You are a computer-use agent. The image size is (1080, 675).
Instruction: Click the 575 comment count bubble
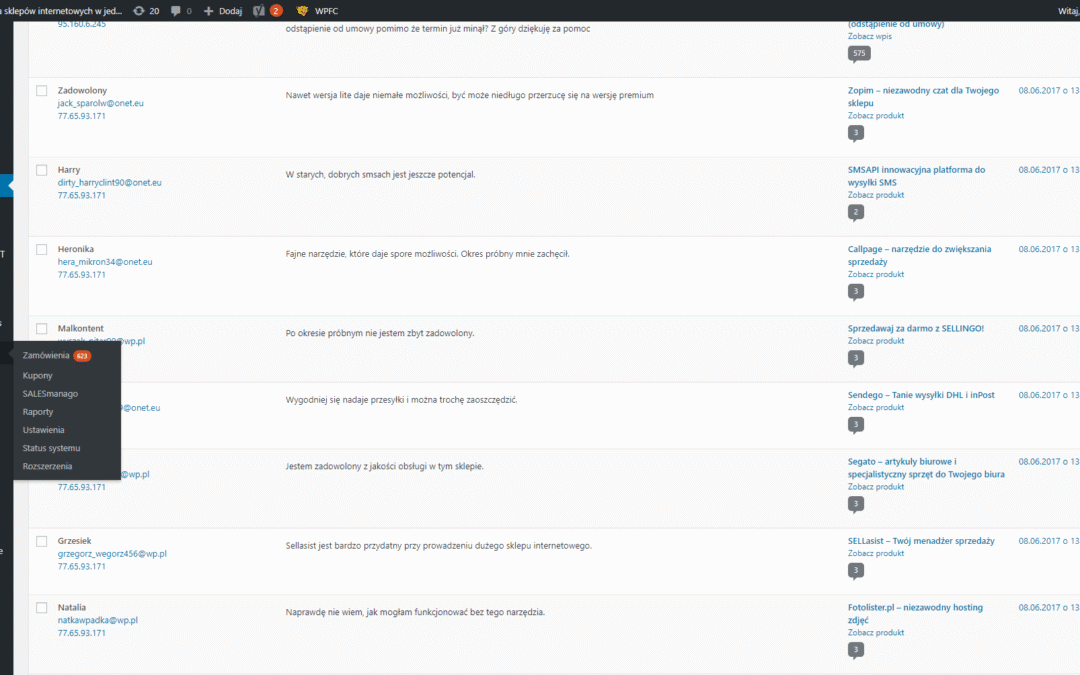[859, 54]
